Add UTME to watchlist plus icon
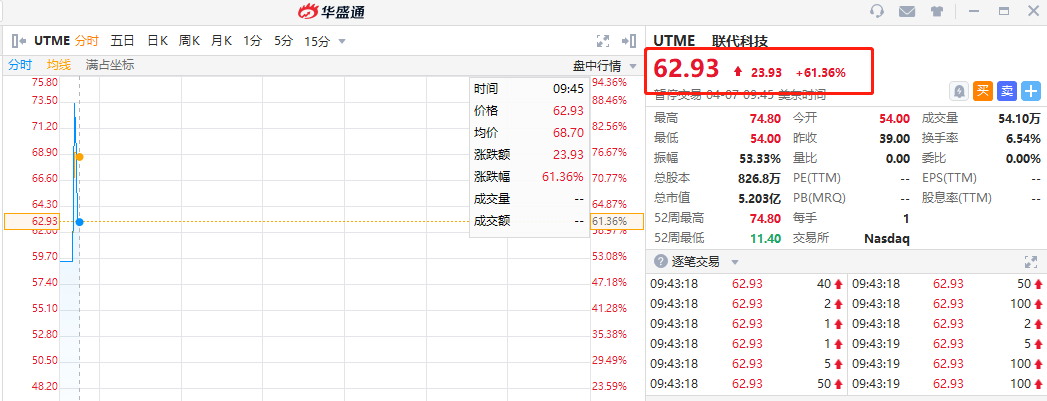Image resolution: width=1047 pixels, height=401 pixels. point(1032,91)
